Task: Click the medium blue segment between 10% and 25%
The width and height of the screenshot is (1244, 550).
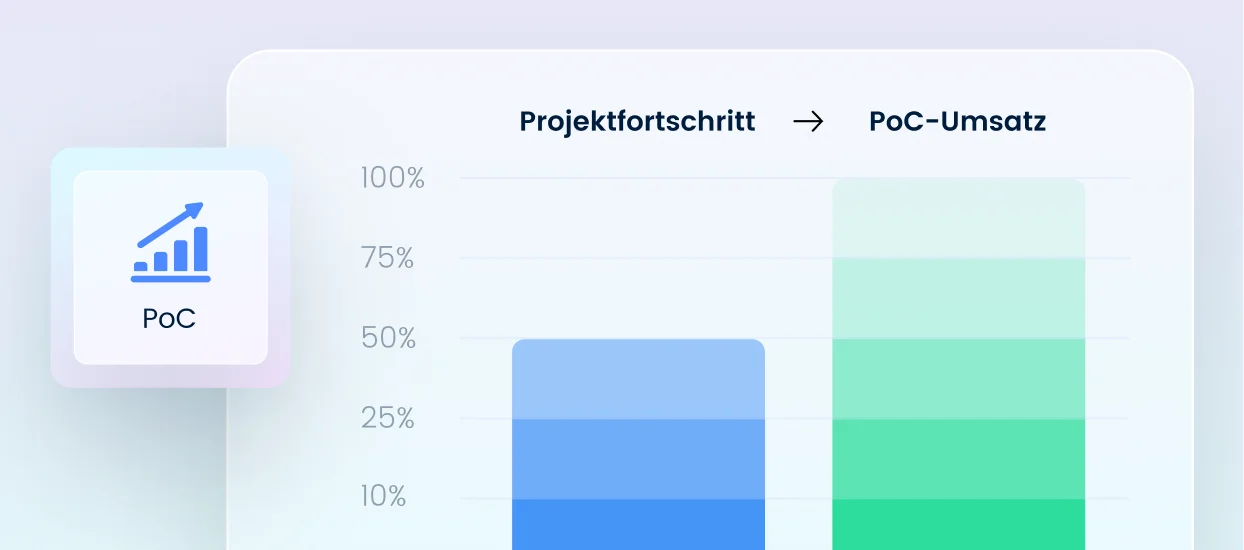Action: tap(638, 459)
